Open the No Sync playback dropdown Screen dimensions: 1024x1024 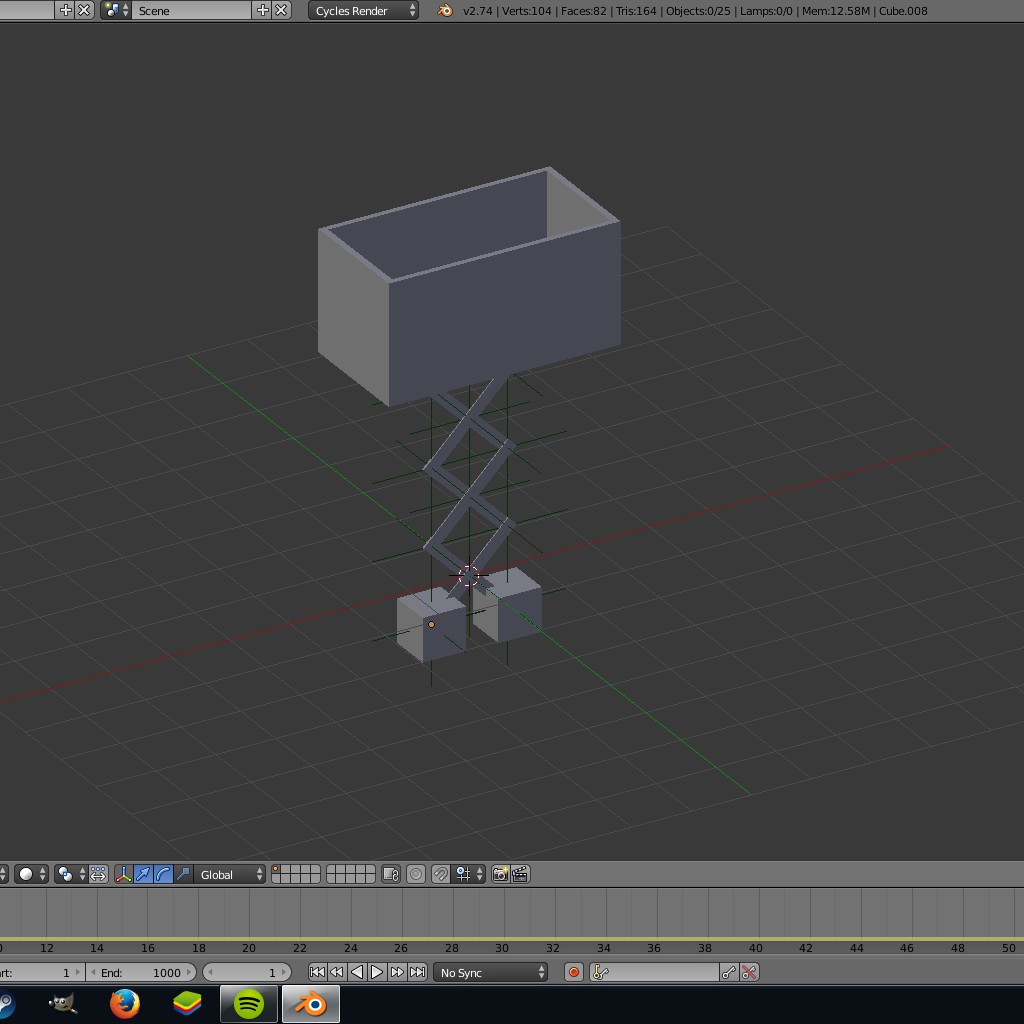coord(490,971)
